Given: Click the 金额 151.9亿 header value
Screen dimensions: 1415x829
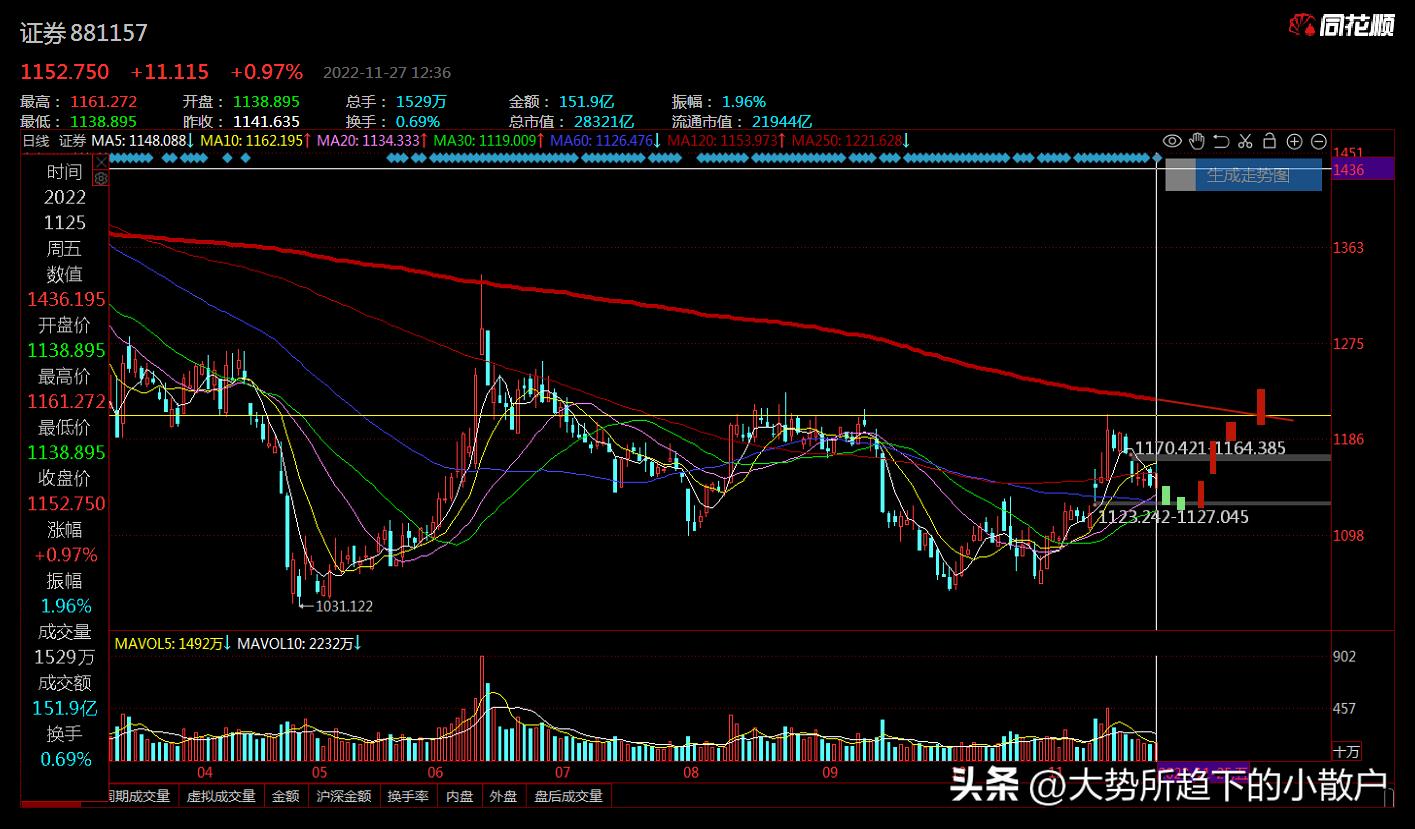Looking at the screenshot, I should tap(587, 102).
